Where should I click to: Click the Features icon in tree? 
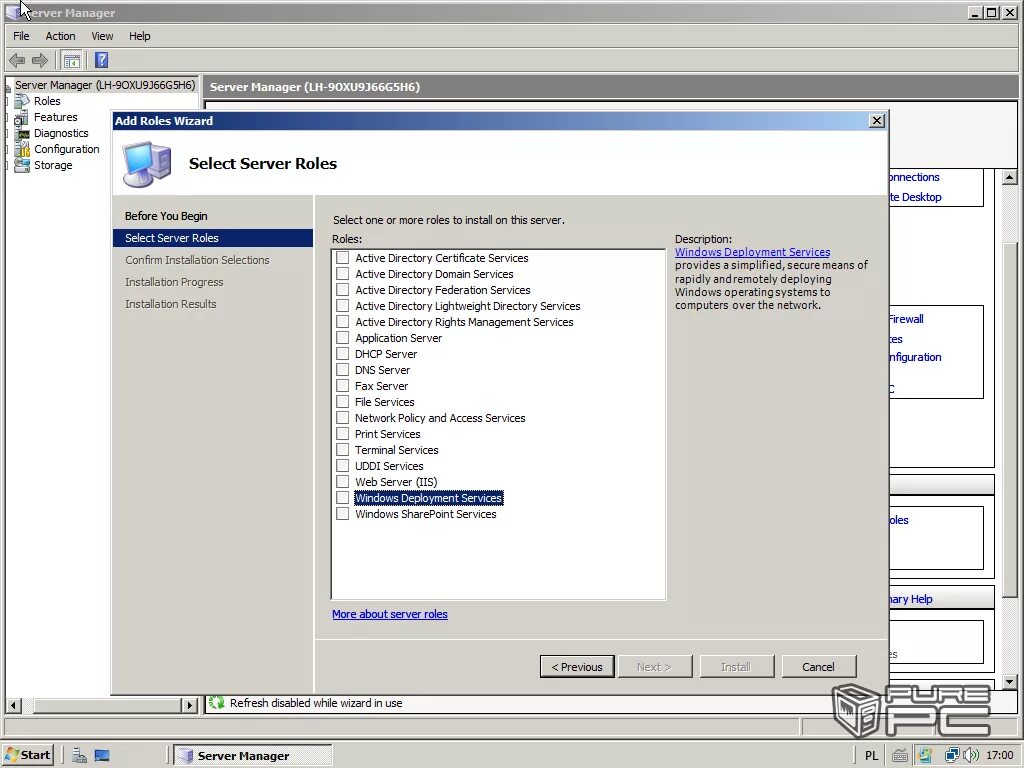pos(22,117)
